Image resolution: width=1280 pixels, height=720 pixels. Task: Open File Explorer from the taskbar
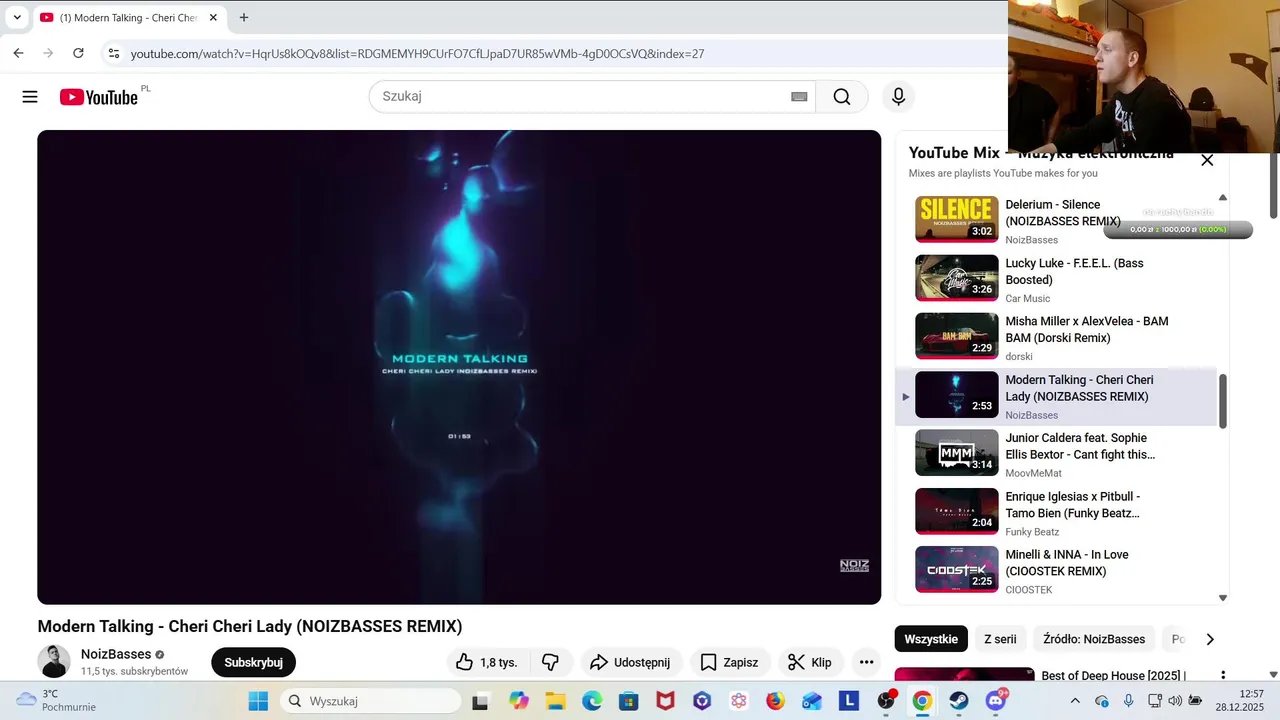point(555,701)
